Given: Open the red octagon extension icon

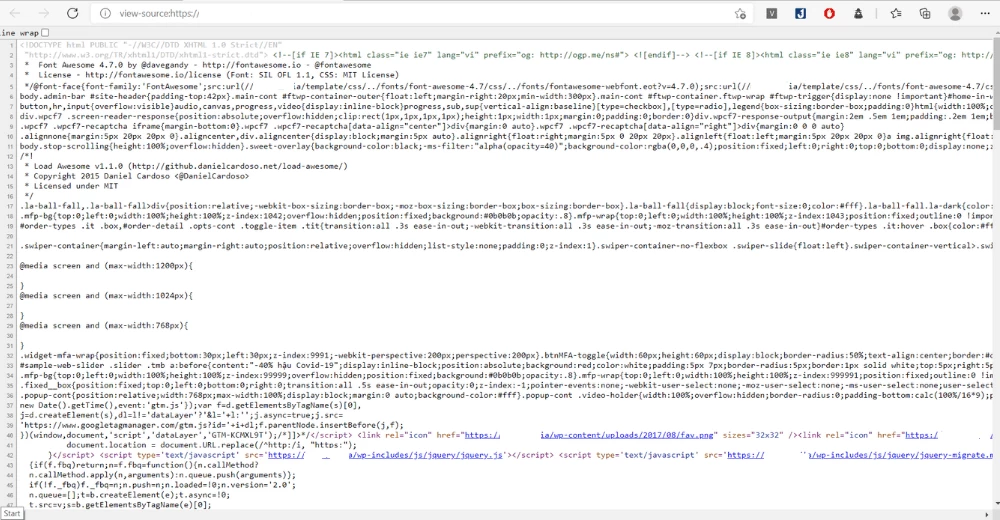Looking at the screenshot, I should coord(829,13).
